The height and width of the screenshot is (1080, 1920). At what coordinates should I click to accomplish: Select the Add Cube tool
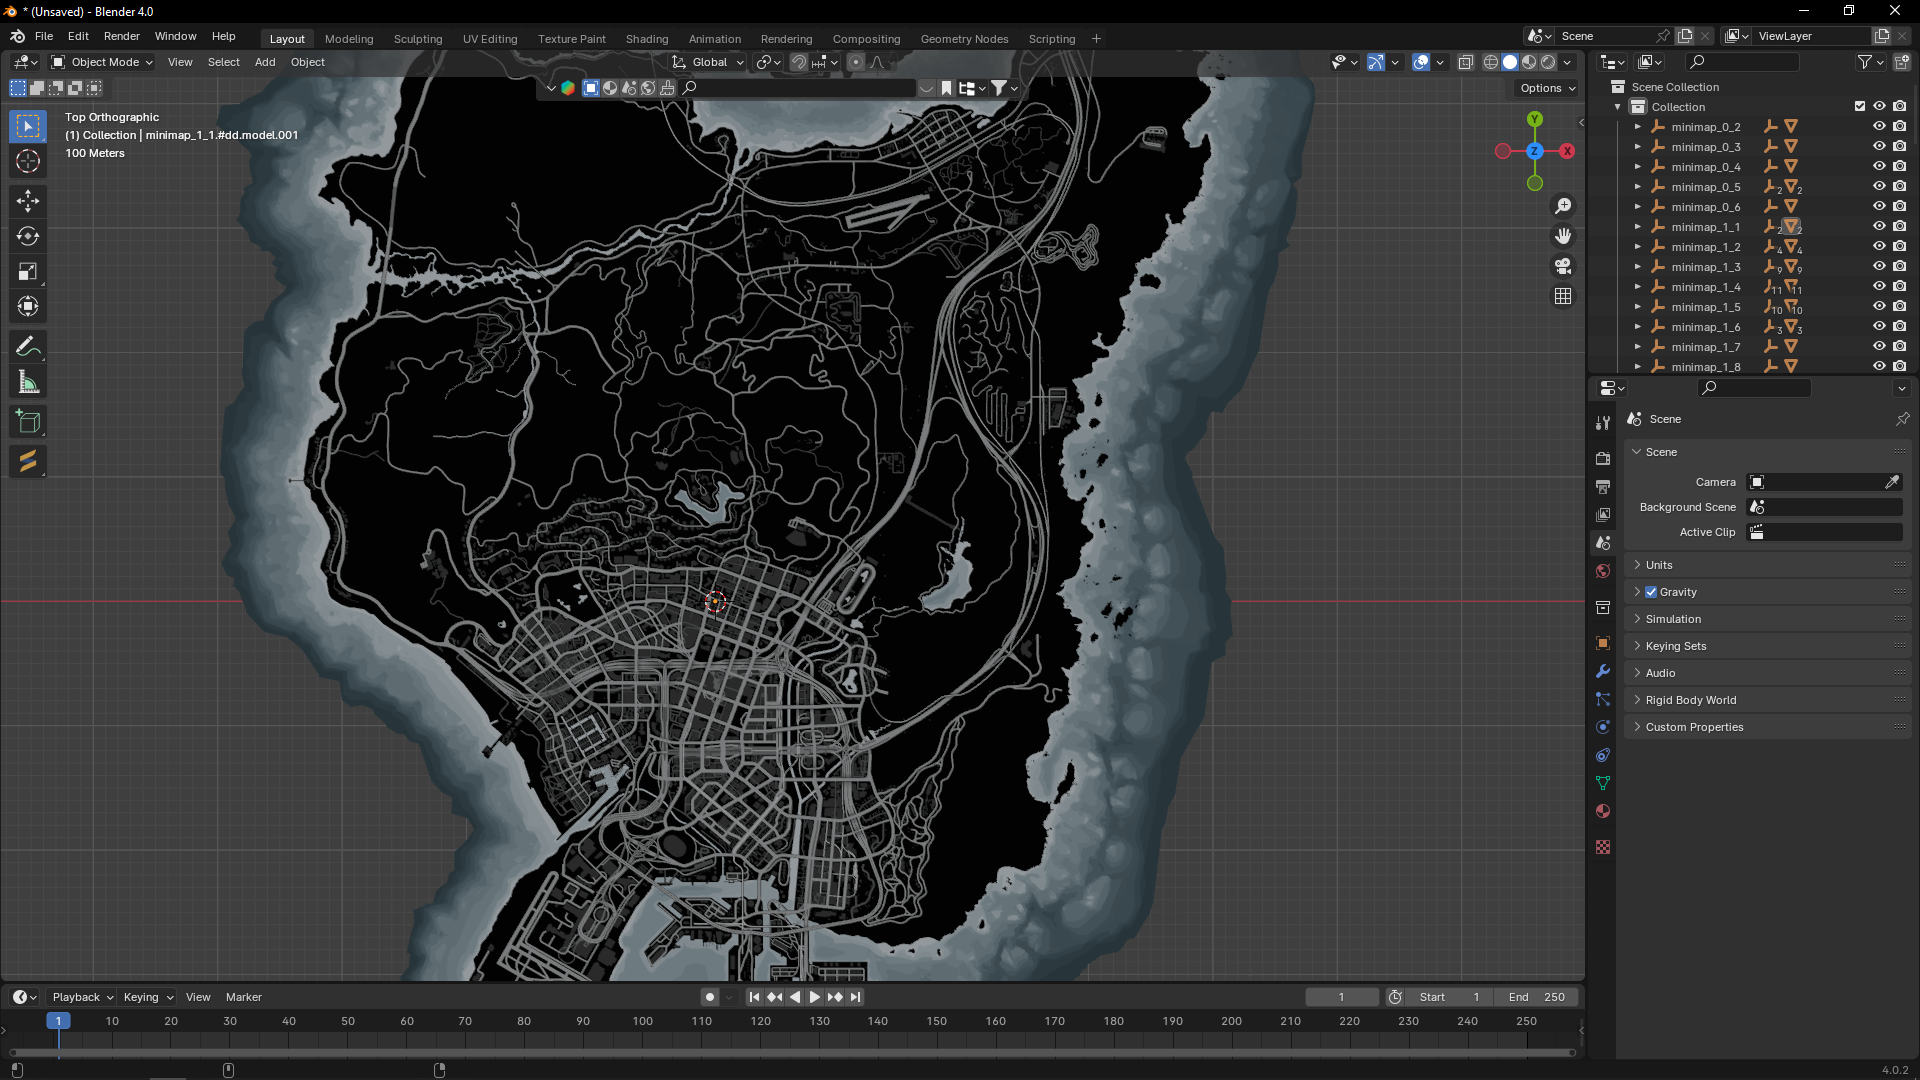pyautogui.click(x=28, y=422)
